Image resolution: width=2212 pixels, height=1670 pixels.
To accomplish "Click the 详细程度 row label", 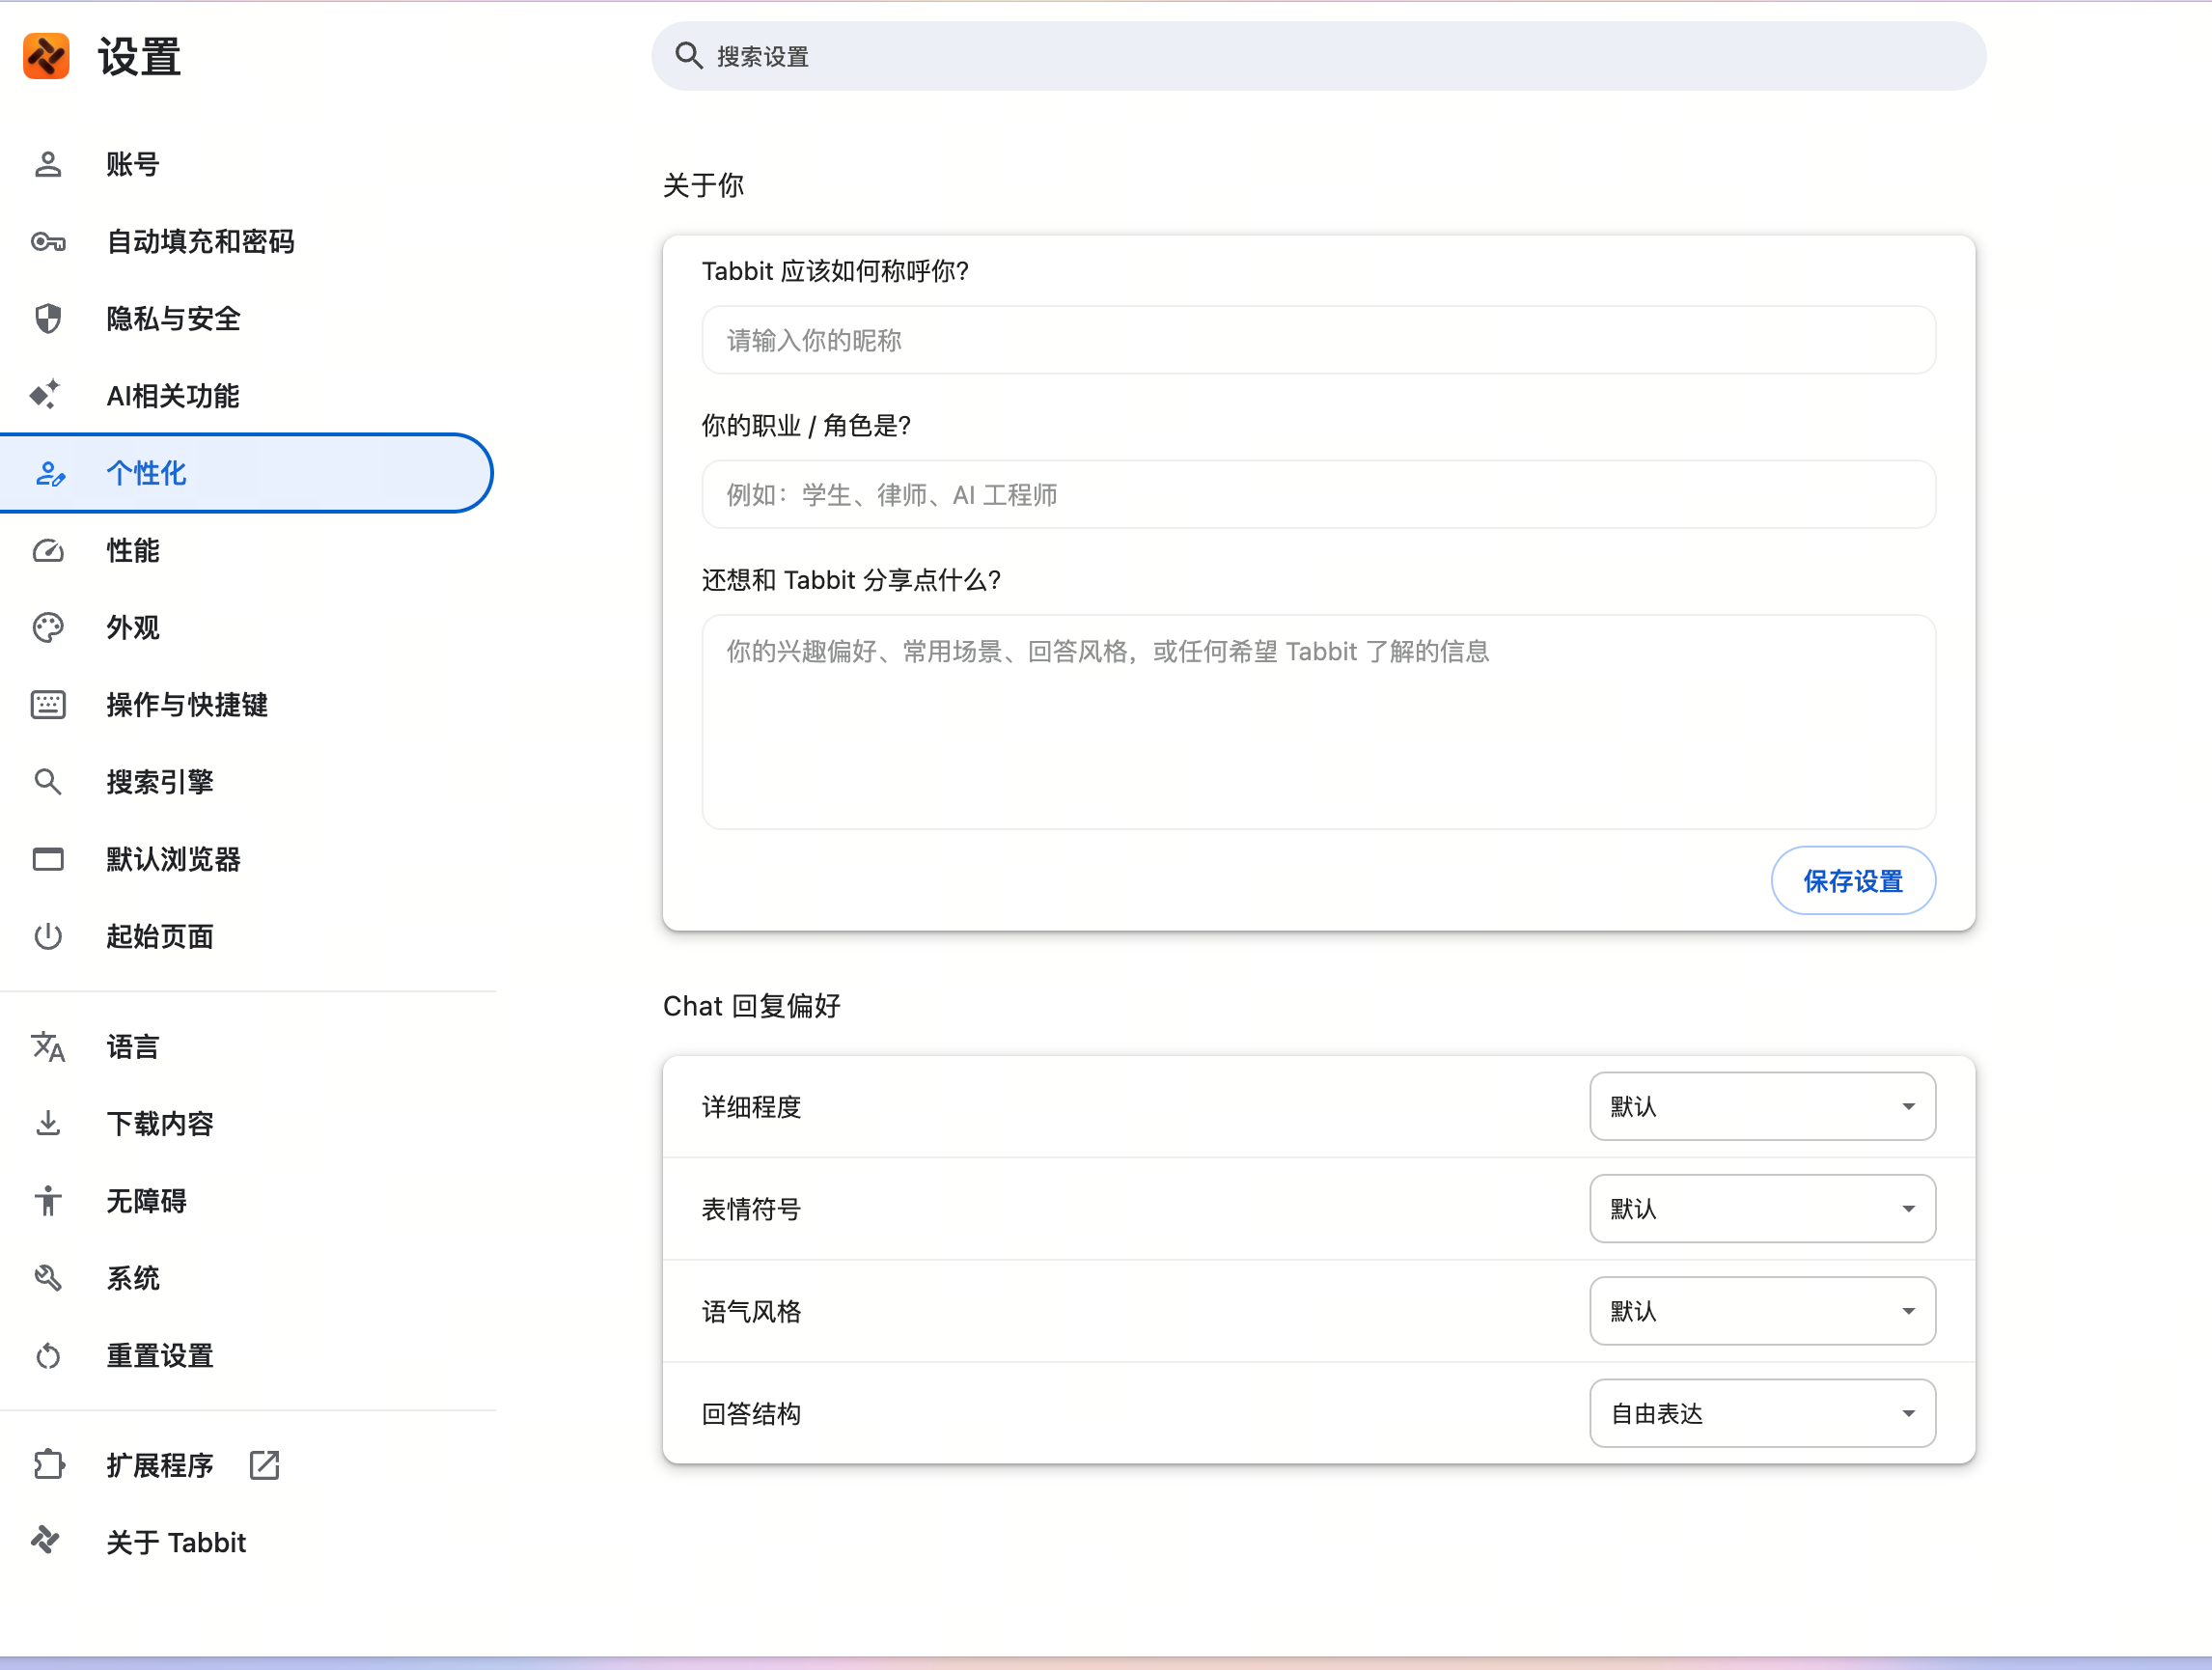I will pos(751,1107).
